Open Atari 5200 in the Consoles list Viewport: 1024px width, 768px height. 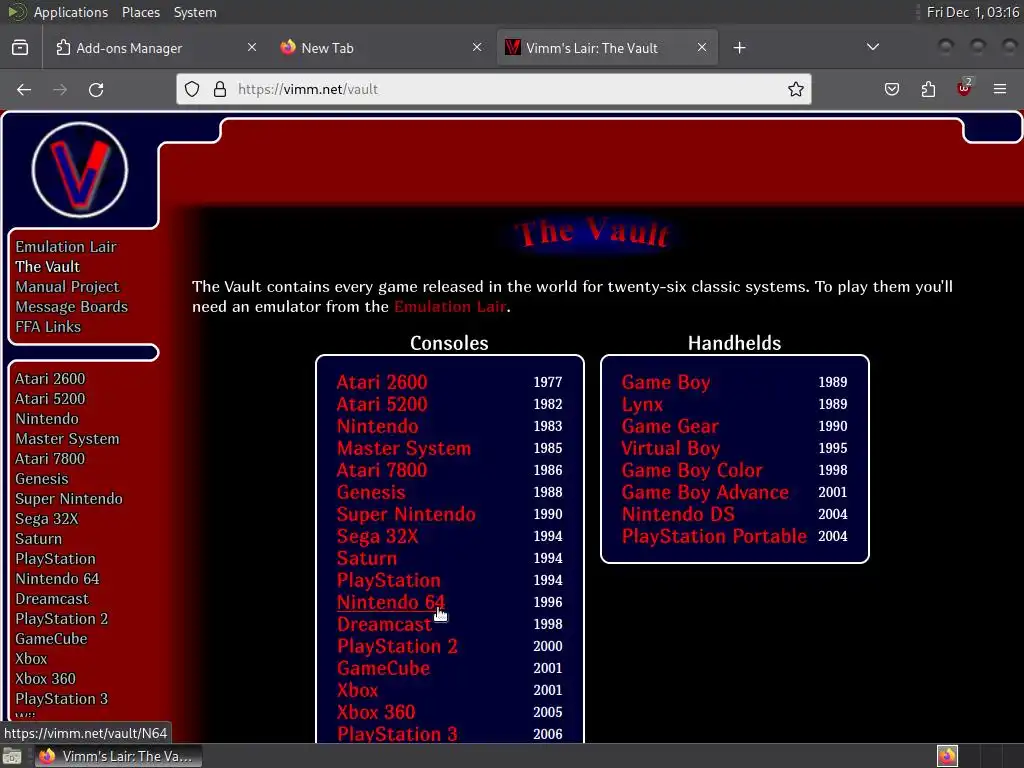(x=382, y=404)
